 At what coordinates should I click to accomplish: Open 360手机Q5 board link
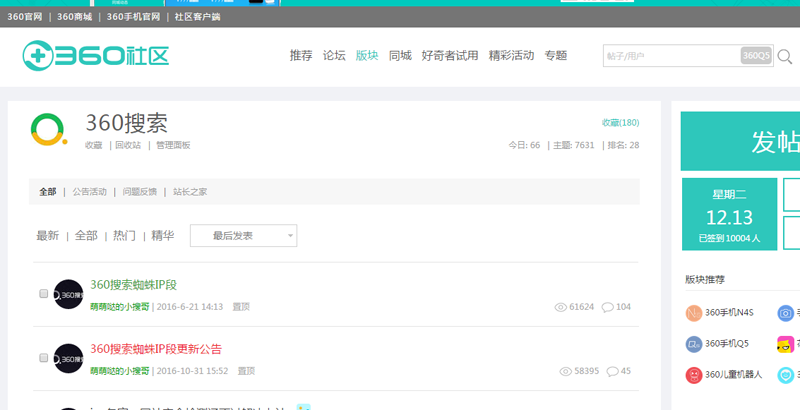[727, 344]
